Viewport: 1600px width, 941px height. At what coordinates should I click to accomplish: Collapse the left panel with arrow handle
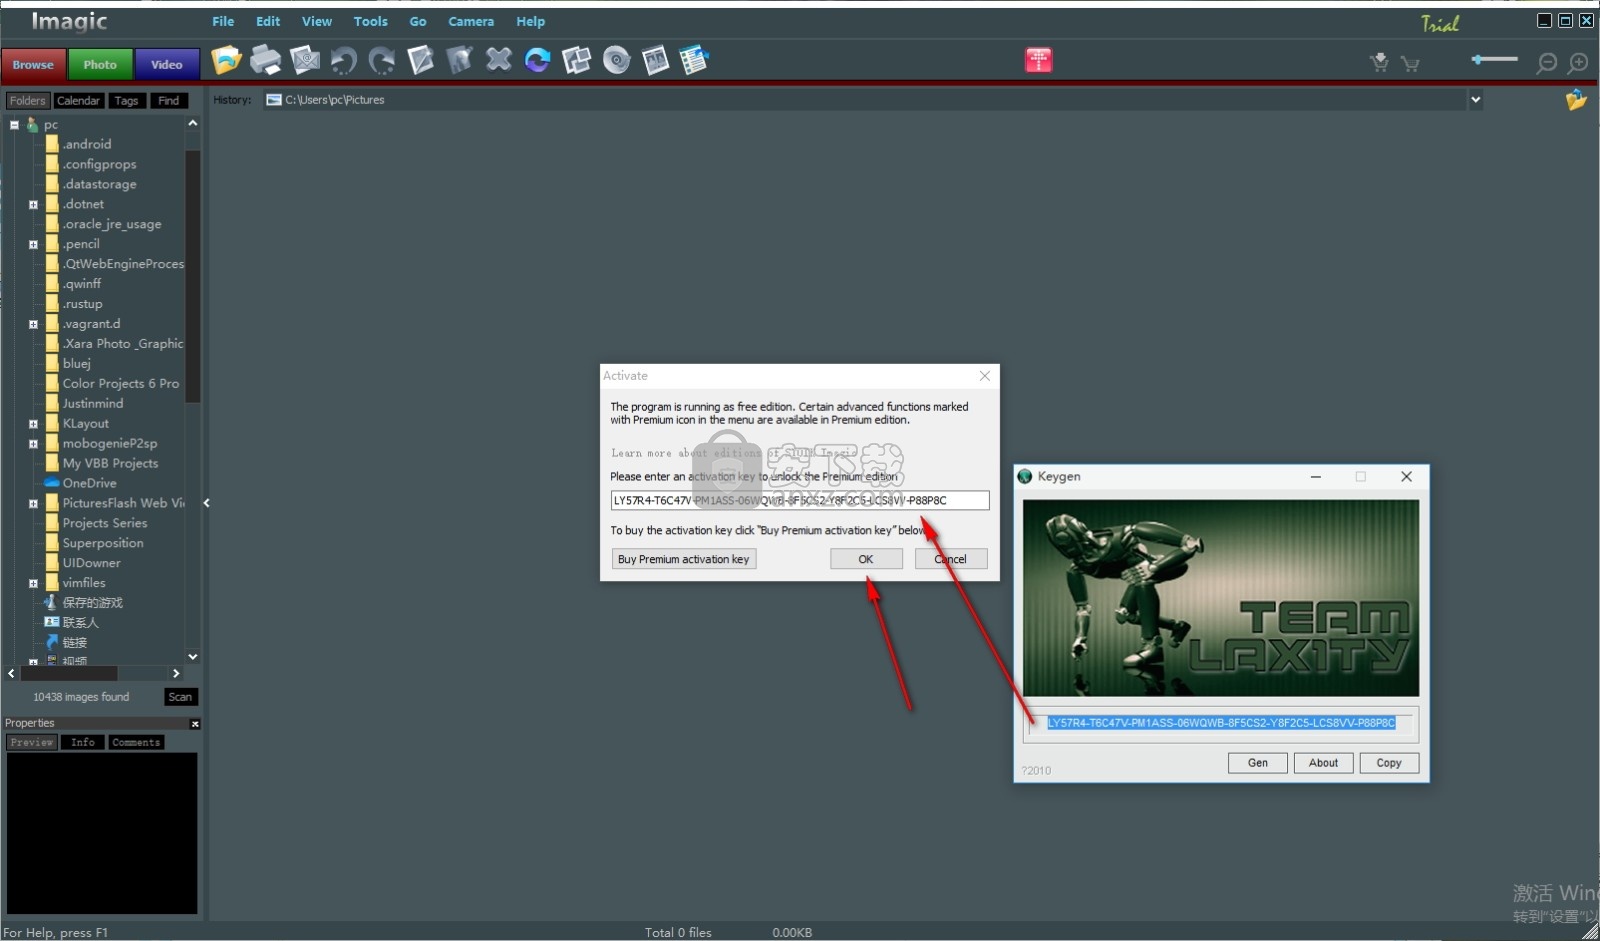206,503
